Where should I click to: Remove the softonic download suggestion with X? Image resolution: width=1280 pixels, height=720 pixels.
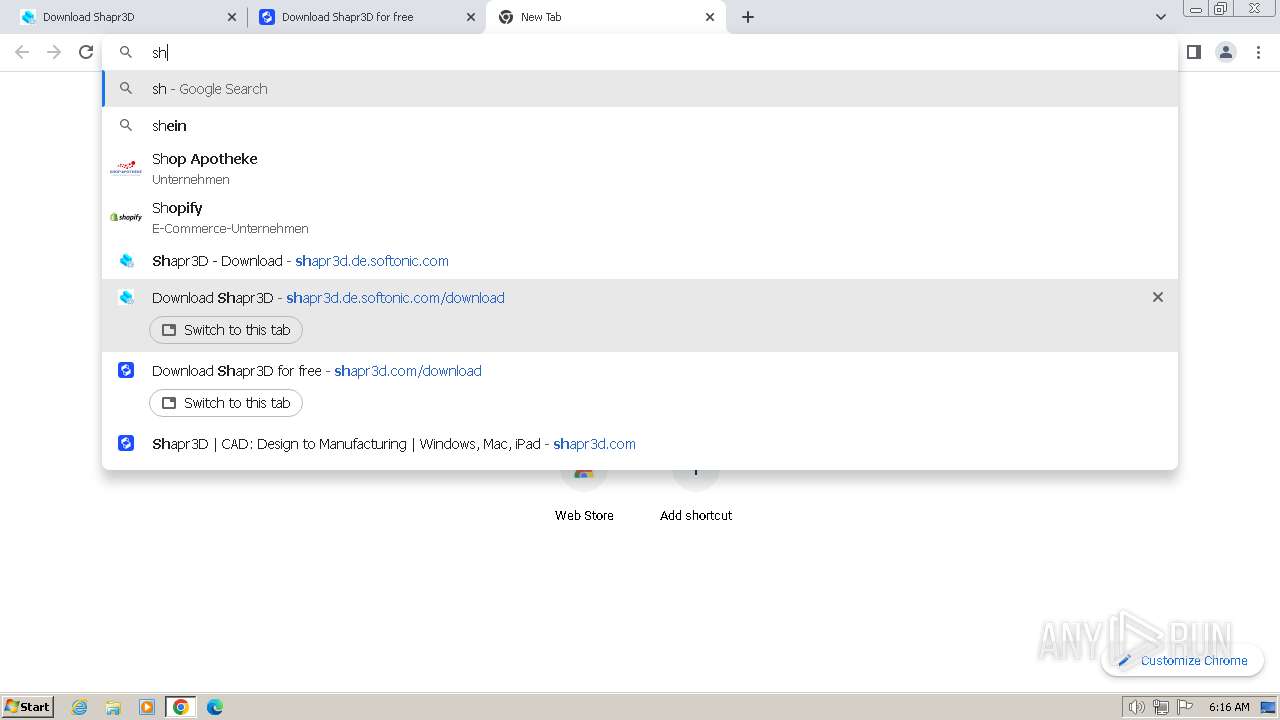[x=1158, y=297]
